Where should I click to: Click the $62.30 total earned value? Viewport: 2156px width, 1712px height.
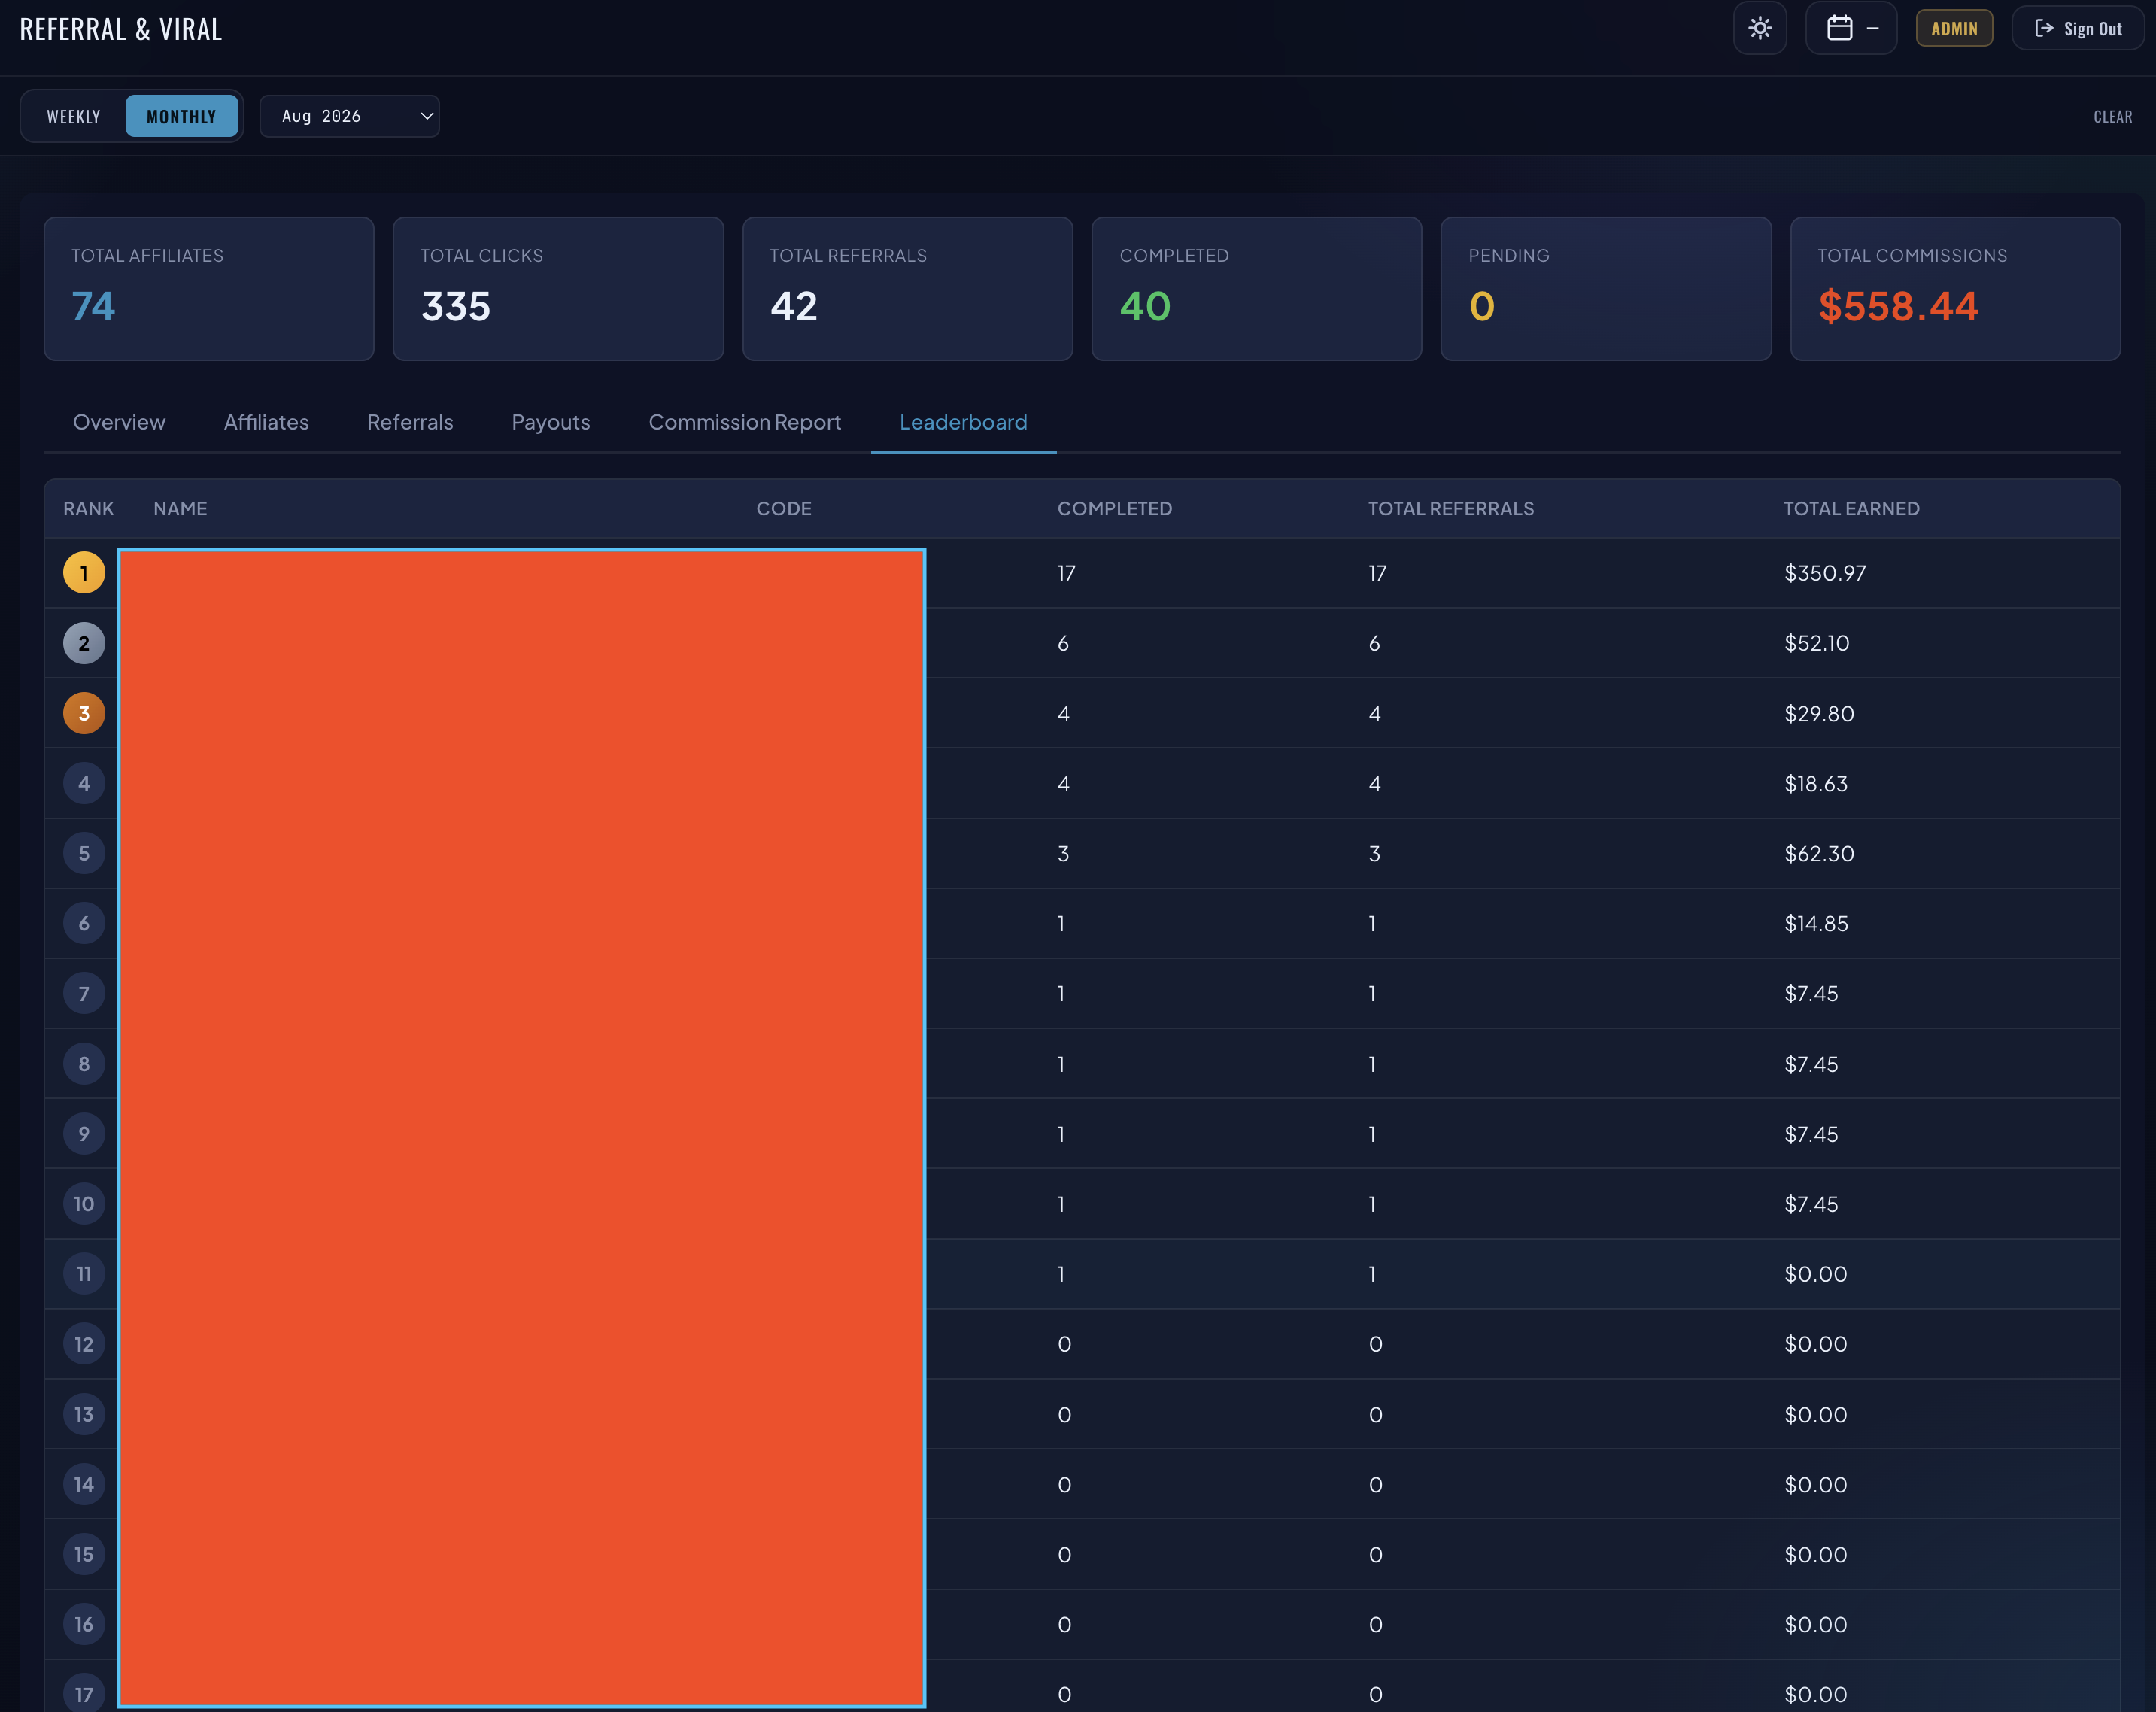coord(1819,853)
